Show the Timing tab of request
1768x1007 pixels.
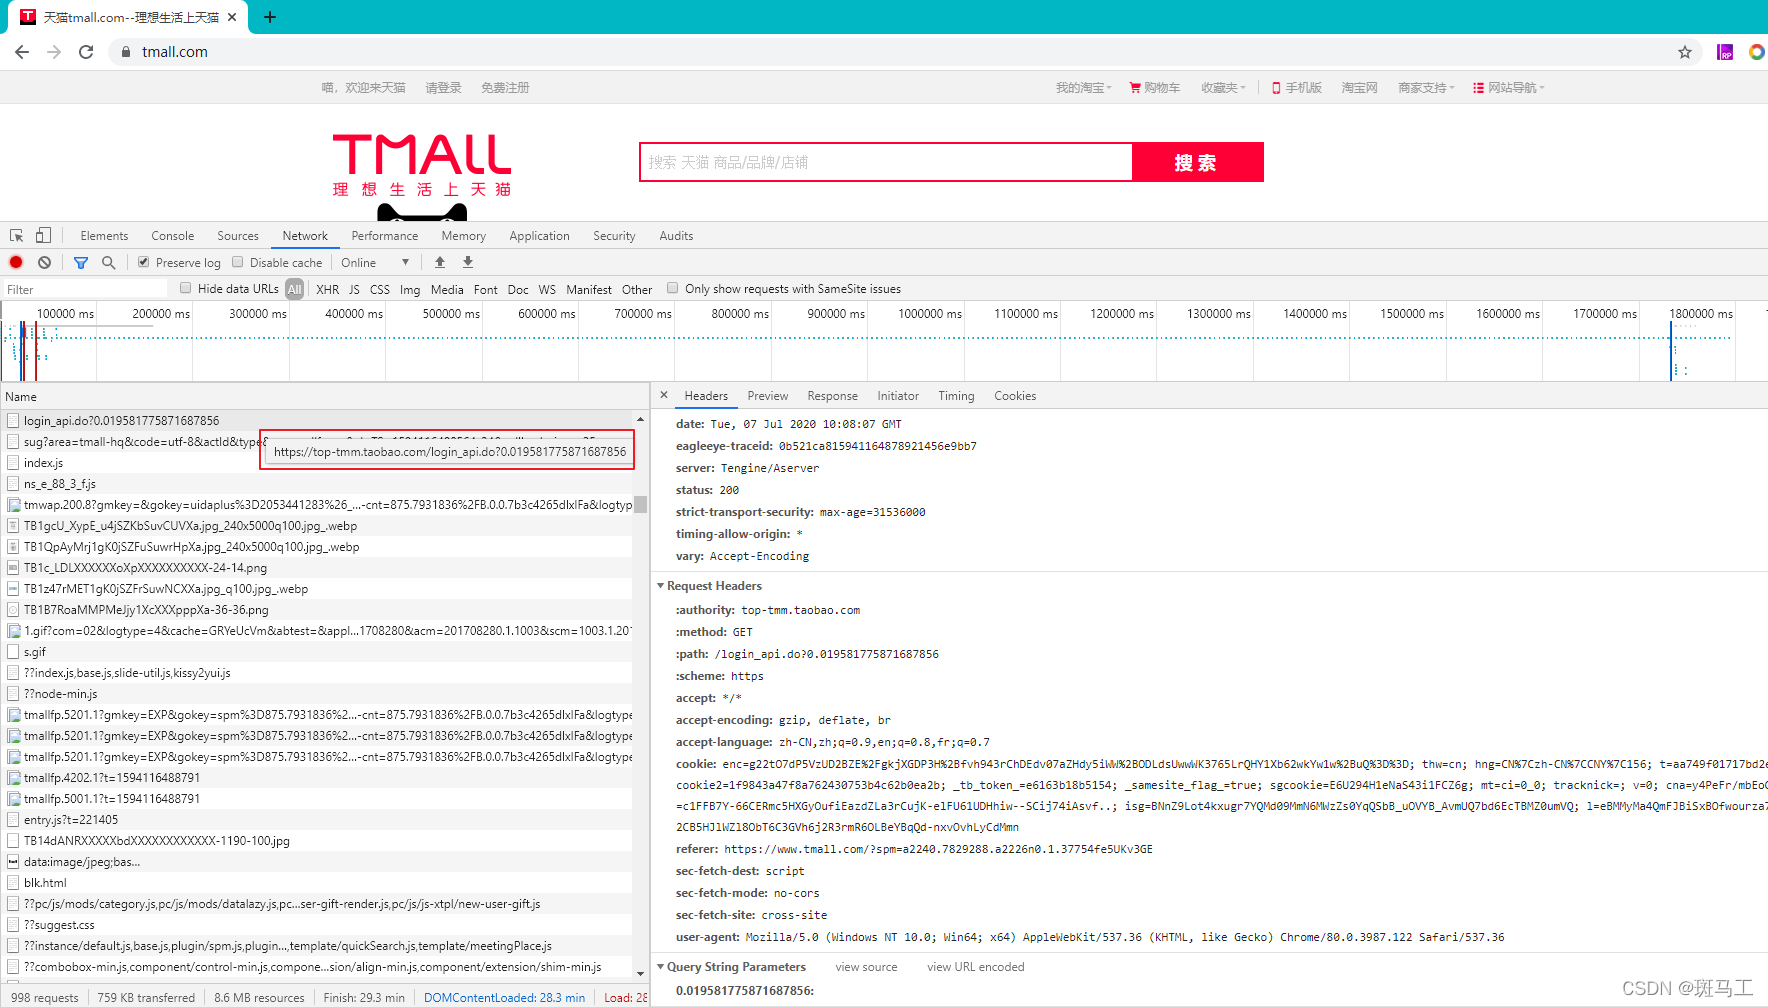pyautogui.click(x=956, y=396)
